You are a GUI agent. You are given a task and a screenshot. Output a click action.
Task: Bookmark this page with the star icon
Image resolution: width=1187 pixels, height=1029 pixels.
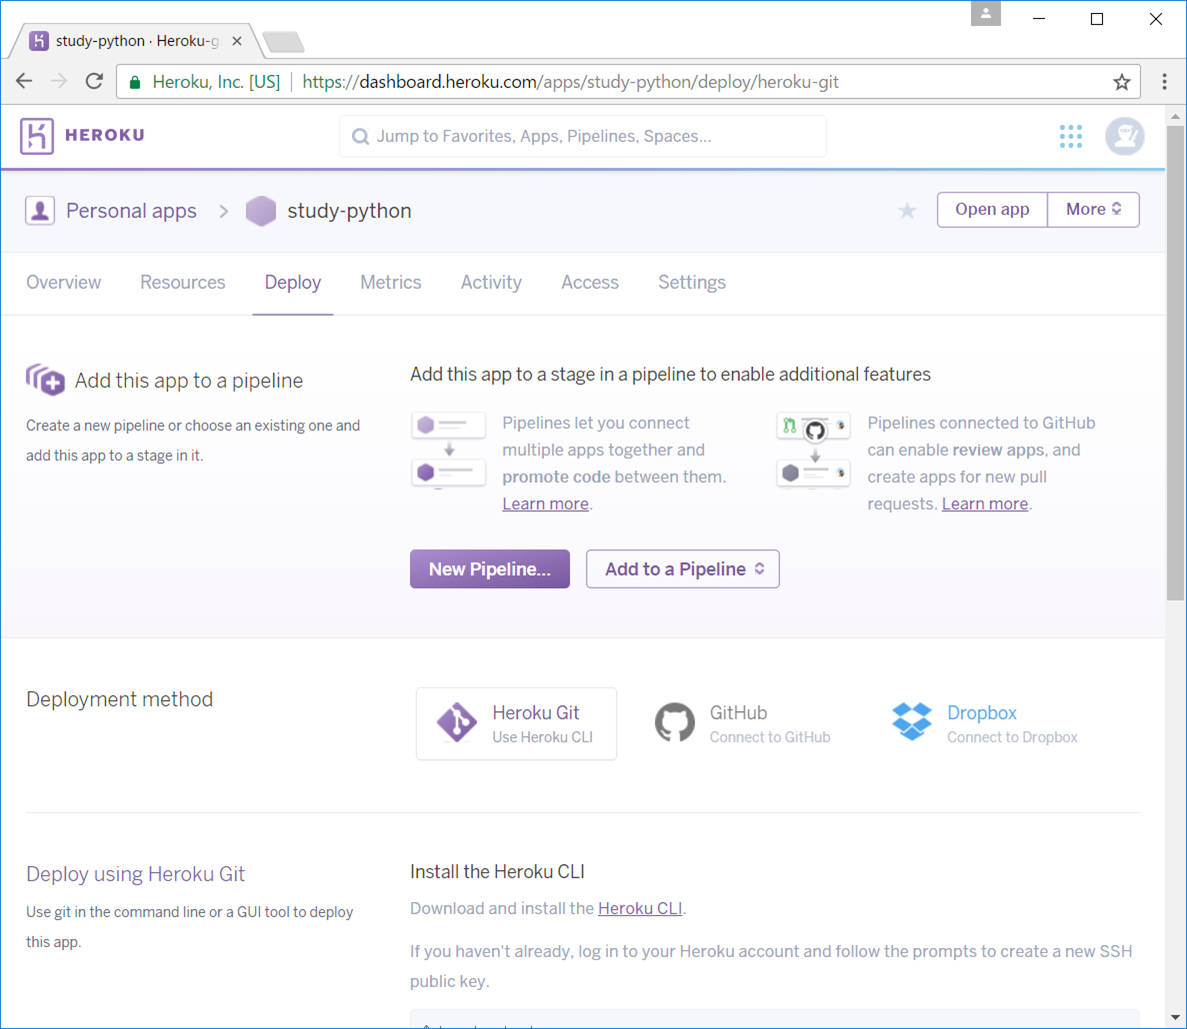1121,82
